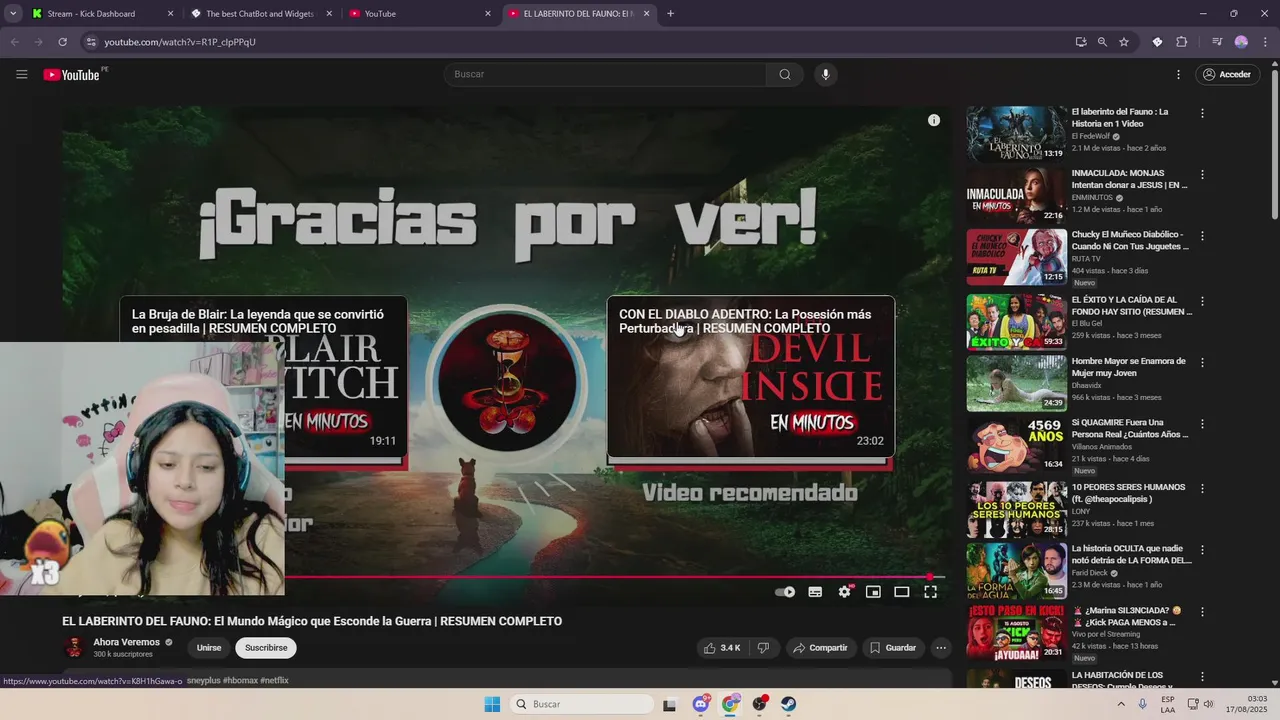The image size is (1280, 720).
Task: Click the video info card icon
Action: click(933, 120)
